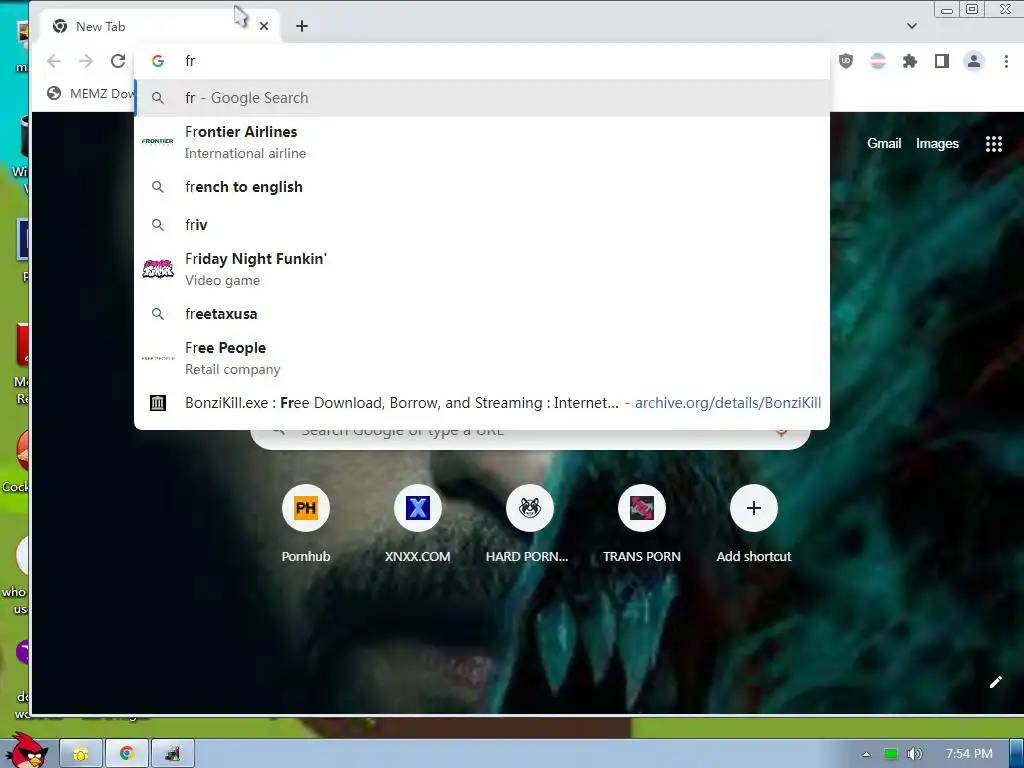The height and width of the screenshot is (768, 1024).
Task: Open Windows Explorer folder on taskbar
Action: tap(81, 754)
